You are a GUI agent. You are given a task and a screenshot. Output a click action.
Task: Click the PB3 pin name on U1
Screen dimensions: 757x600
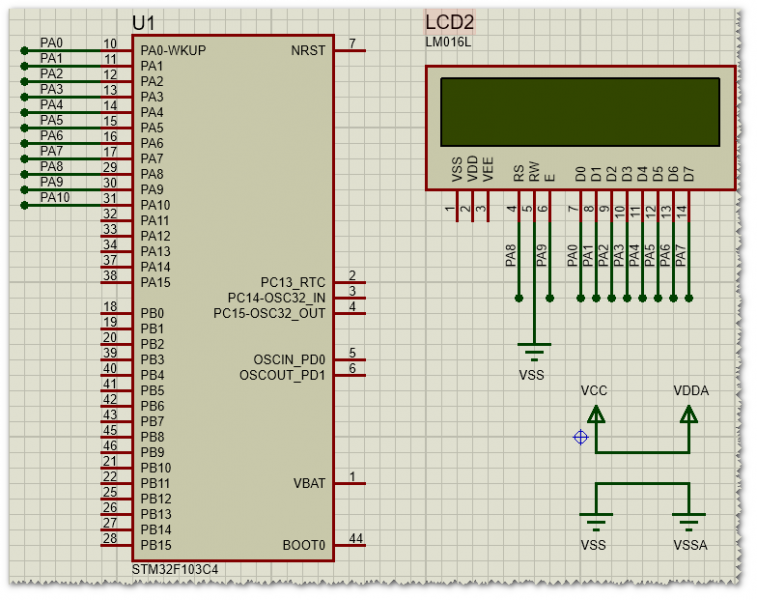pyautogui.click(x=153, y=360)
